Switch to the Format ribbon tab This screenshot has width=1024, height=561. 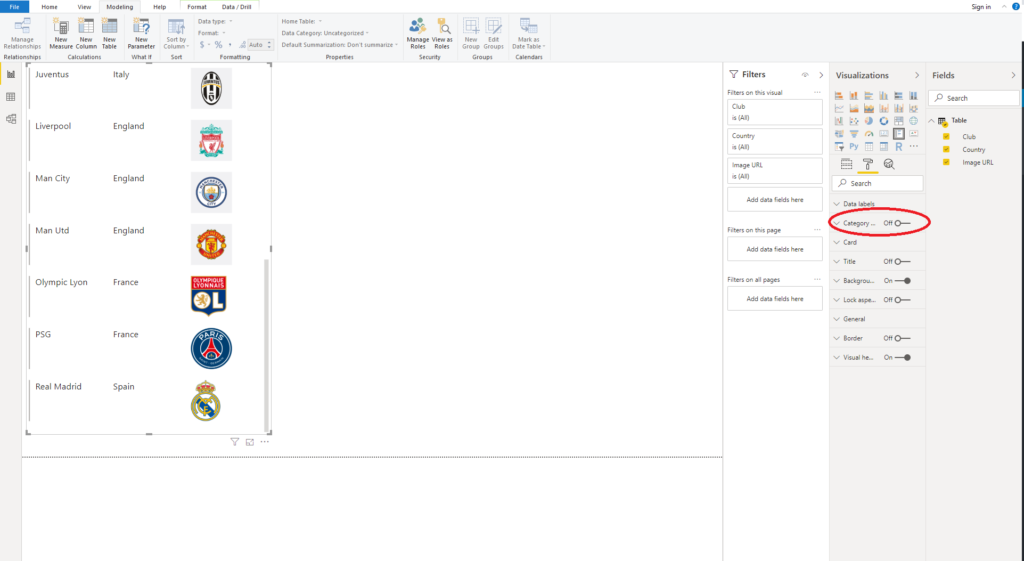point(197,7)
